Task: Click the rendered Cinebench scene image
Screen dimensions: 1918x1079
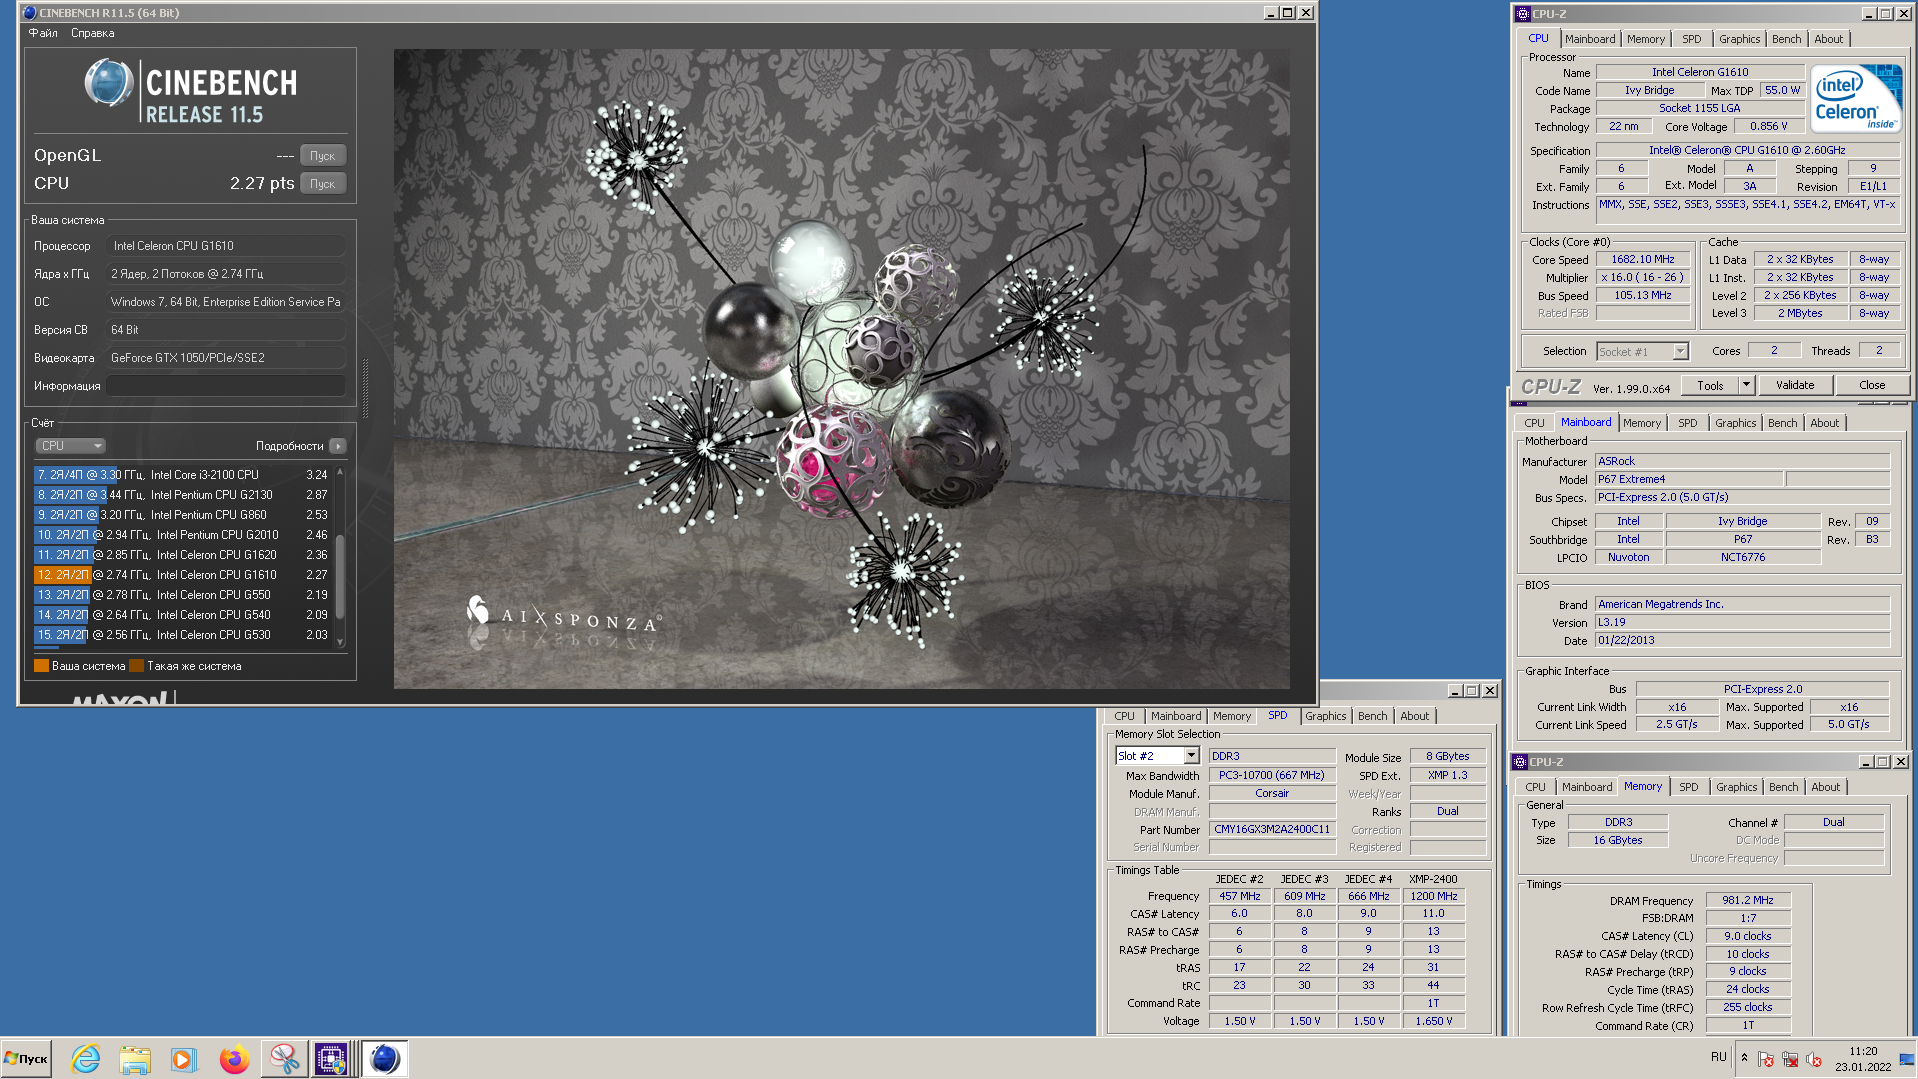Action: [841, 369]
